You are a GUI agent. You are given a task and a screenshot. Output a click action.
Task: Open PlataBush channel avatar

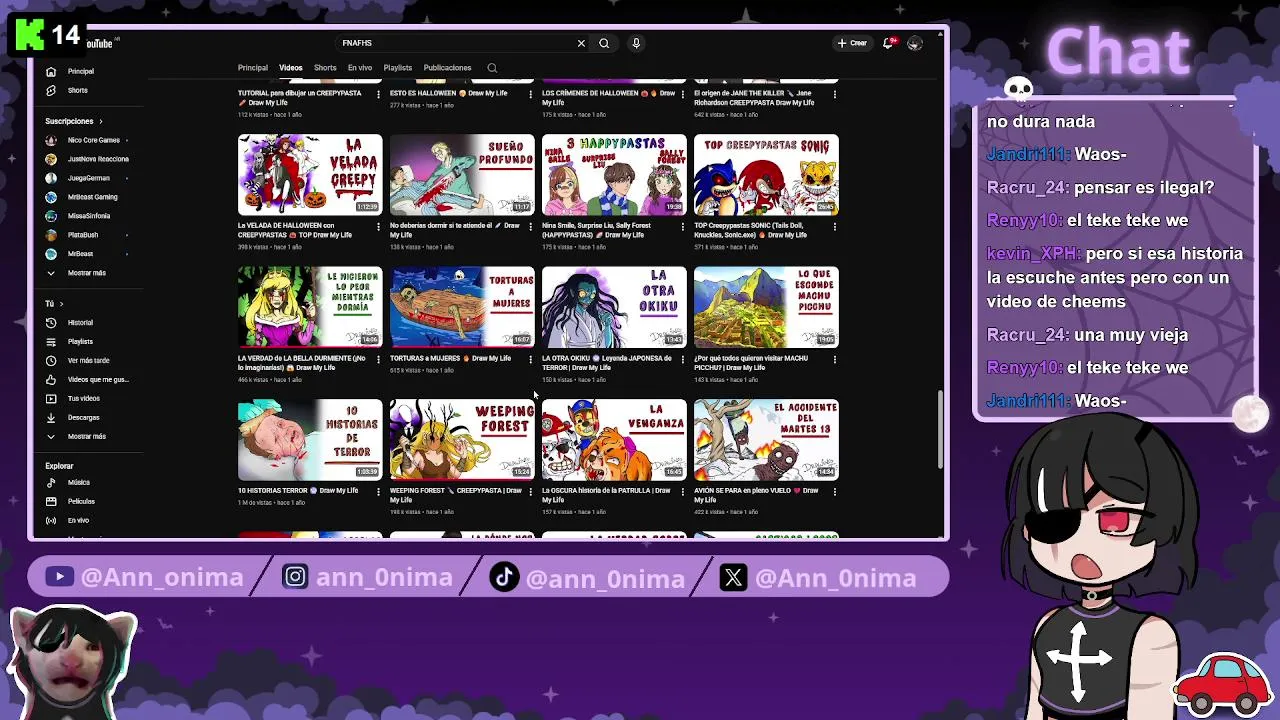[51, 235]
